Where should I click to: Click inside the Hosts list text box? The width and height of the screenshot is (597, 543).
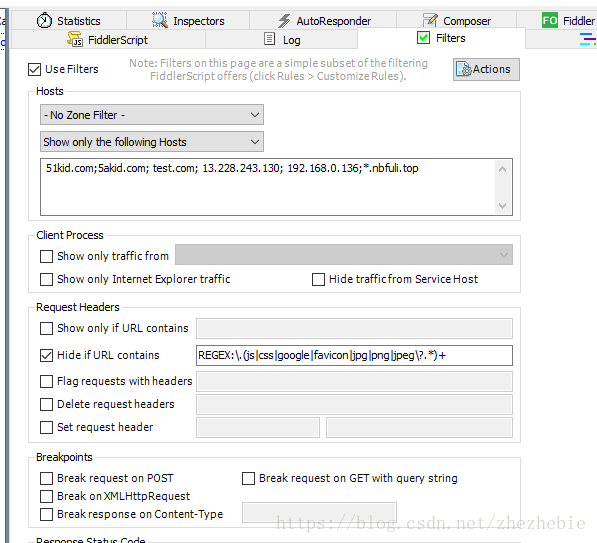(x=267, y=187)
